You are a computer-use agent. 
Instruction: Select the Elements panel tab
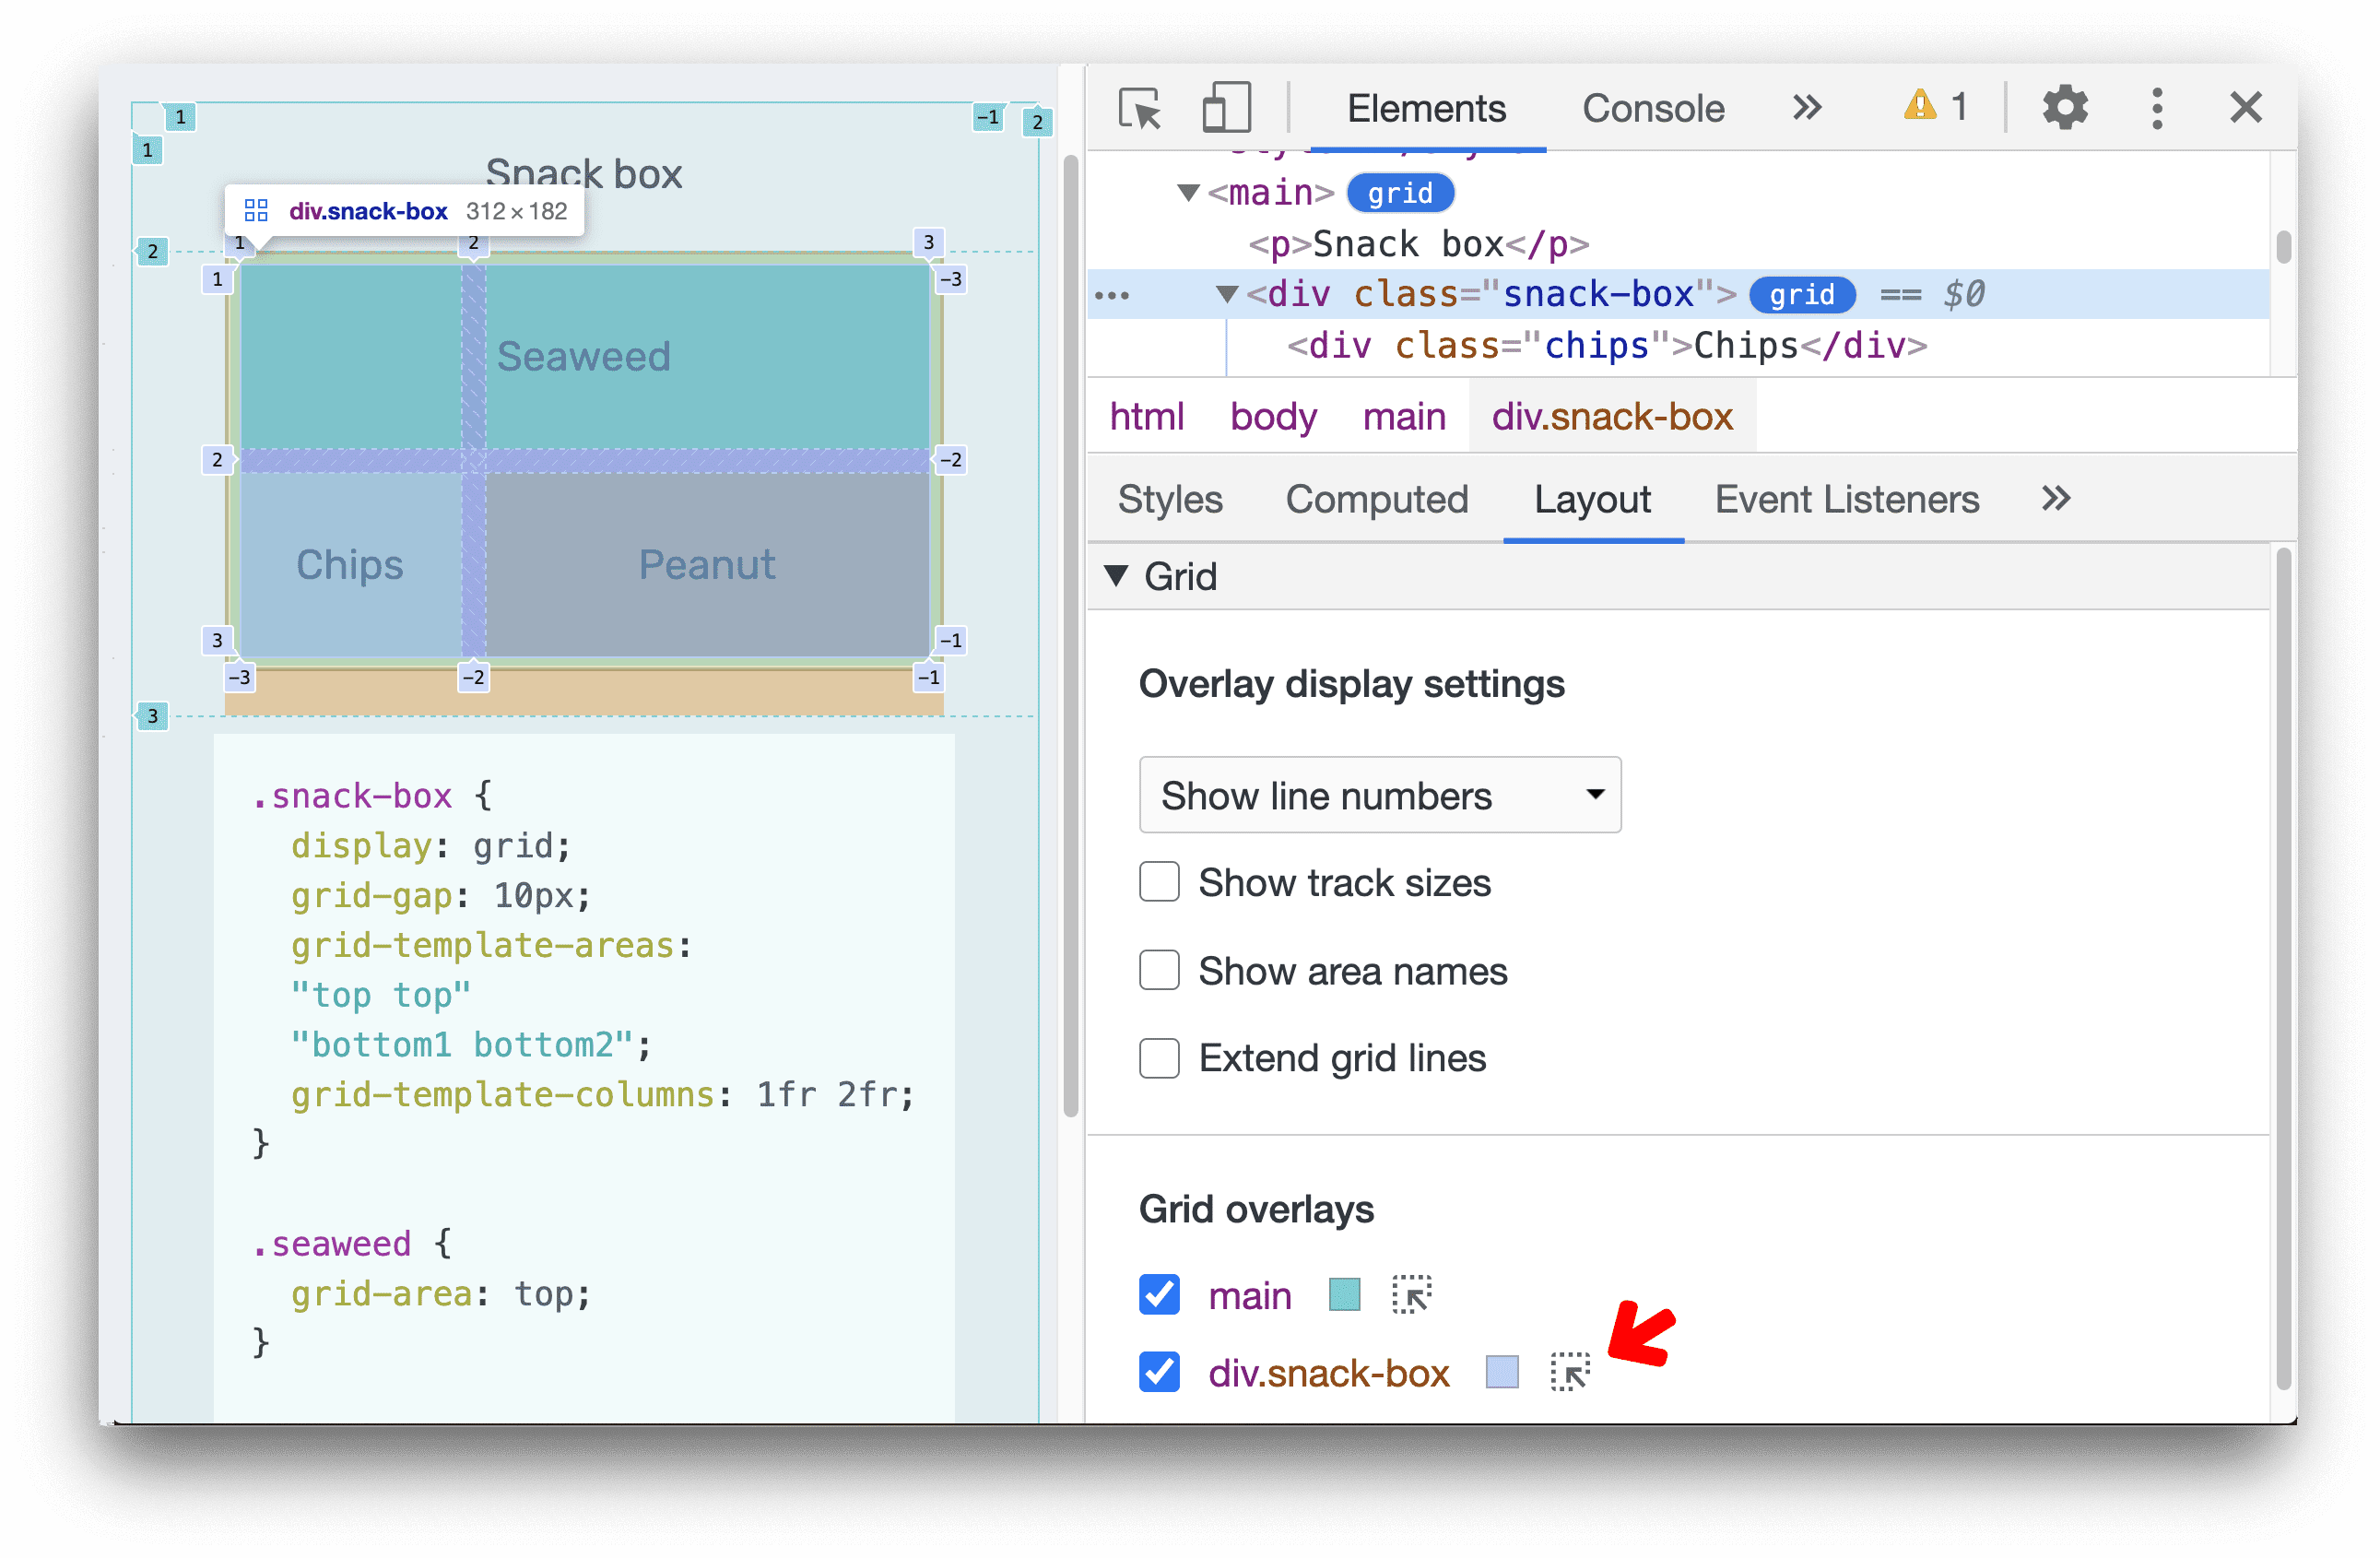(x=1424, y=110)
